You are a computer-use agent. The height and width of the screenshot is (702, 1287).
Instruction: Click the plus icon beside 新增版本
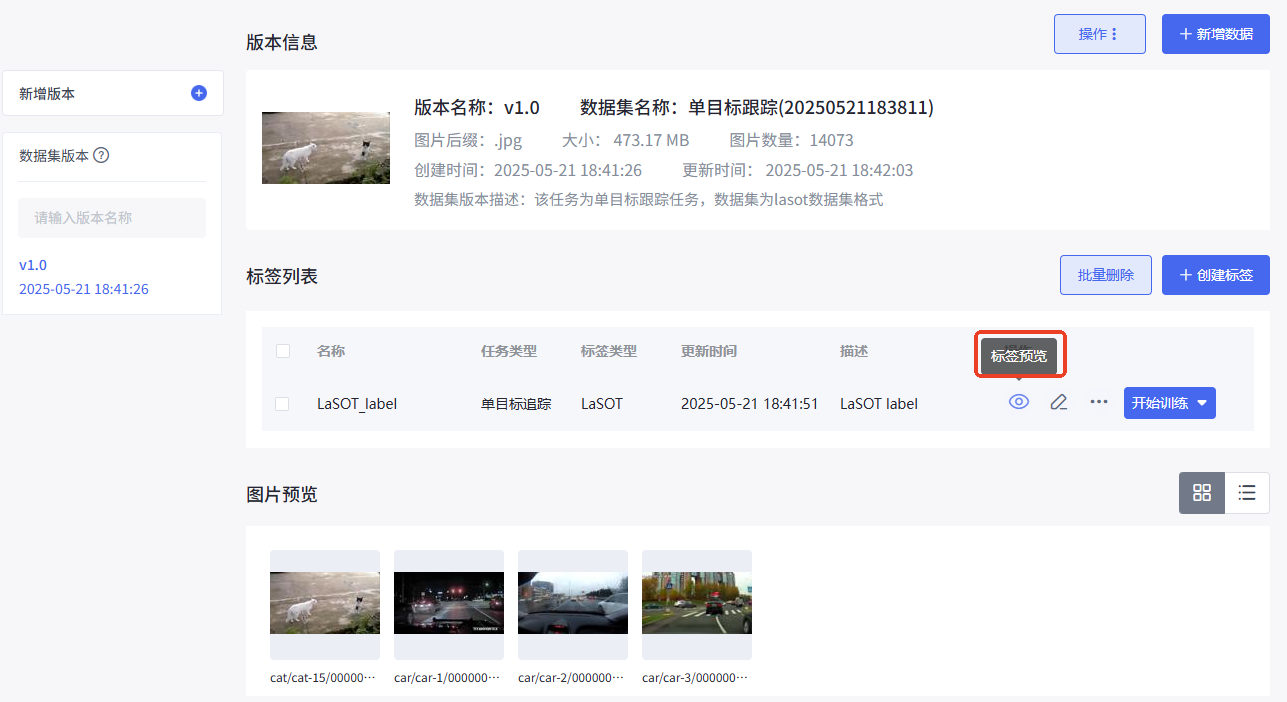click(198, 93)
